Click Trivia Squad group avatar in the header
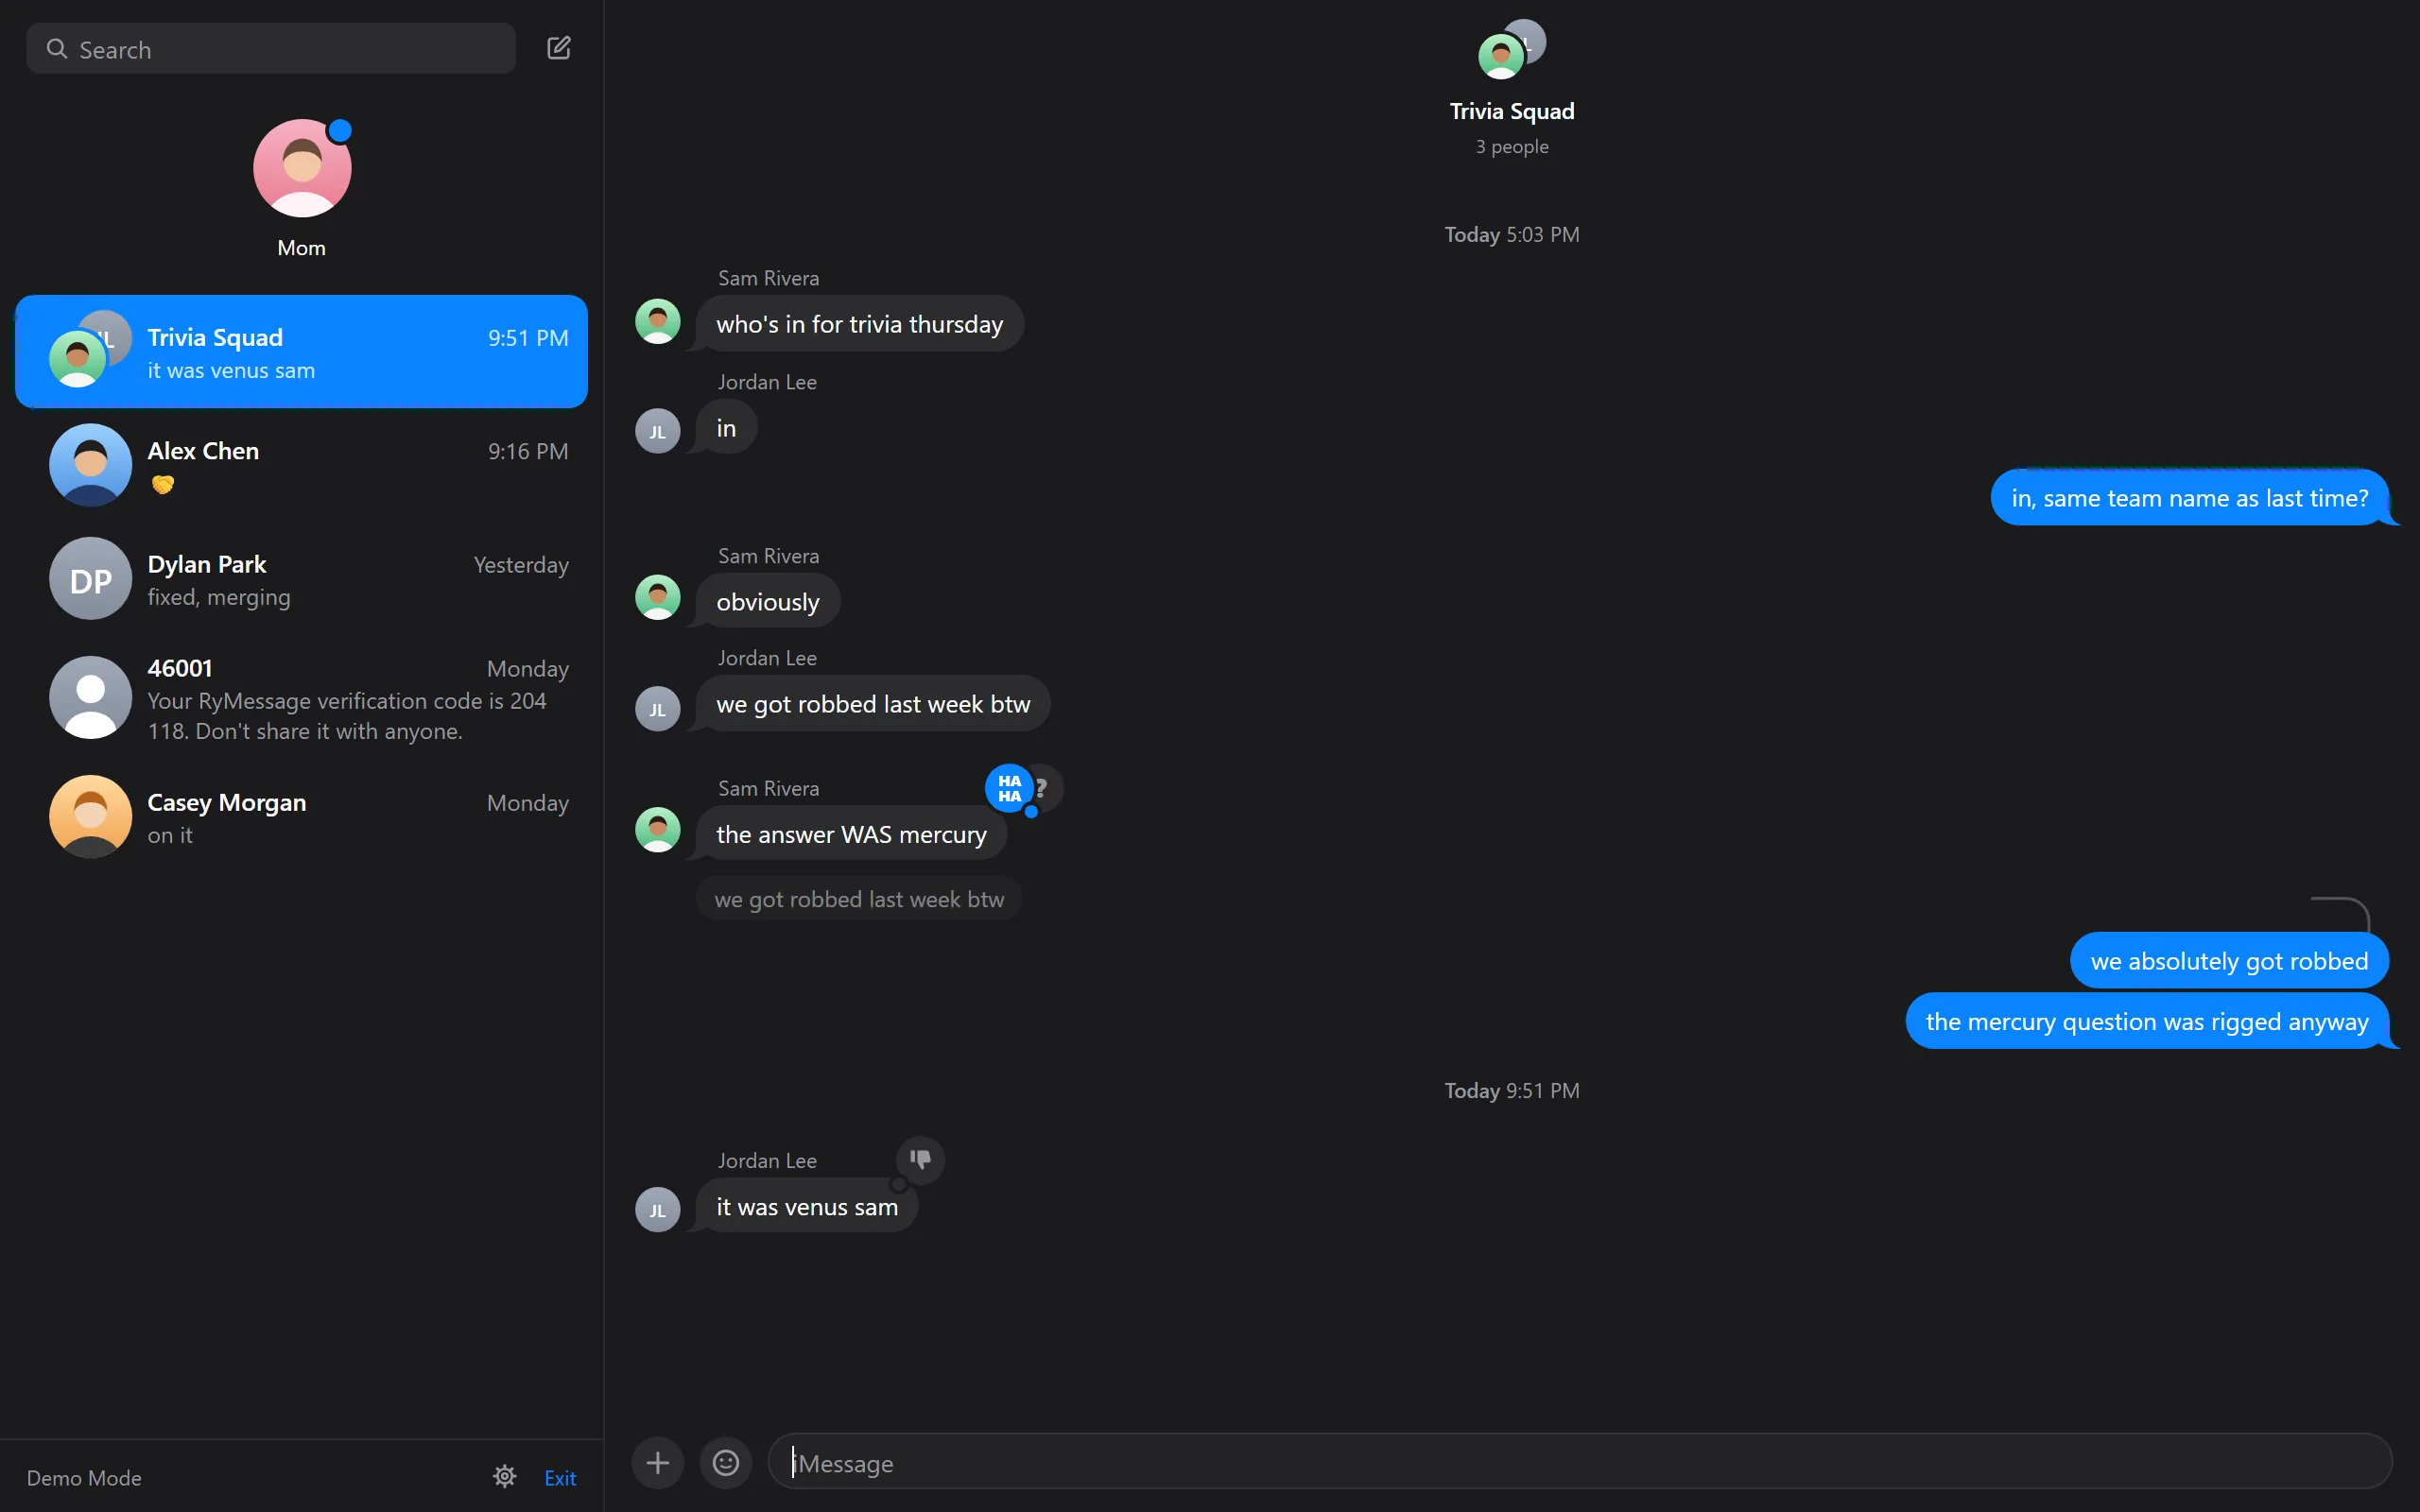2420x1512 pixels. pyautogui.click(x=1512, y=49)
